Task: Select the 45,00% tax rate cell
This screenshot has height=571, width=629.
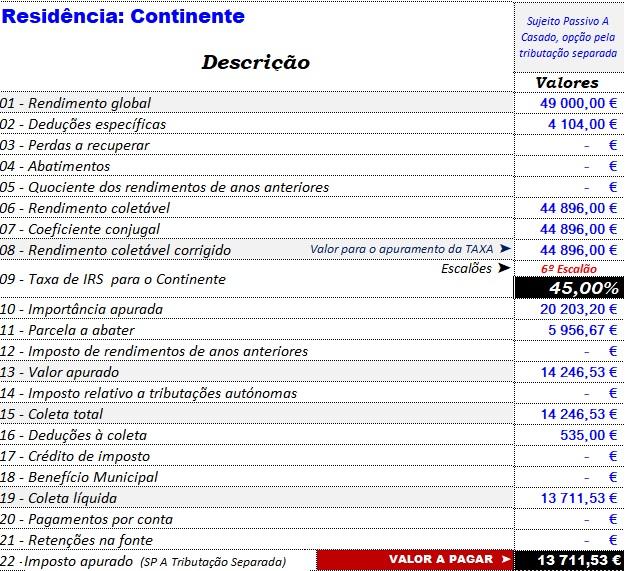Action: point(568,288)
